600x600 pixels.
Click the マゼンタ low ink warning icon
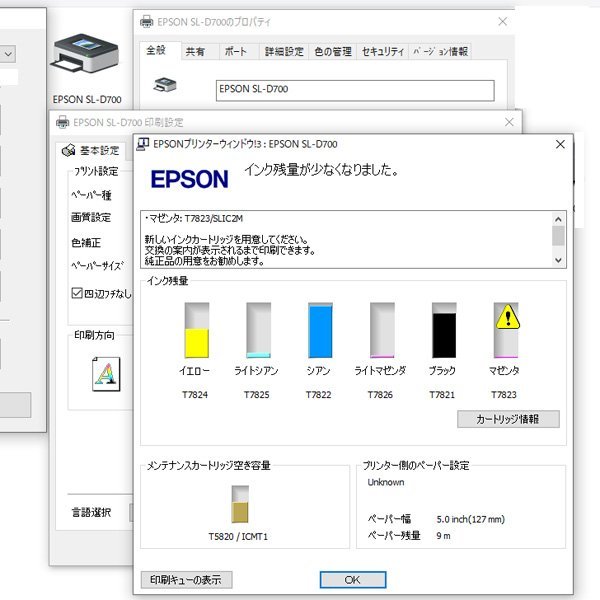pos(507,317)
